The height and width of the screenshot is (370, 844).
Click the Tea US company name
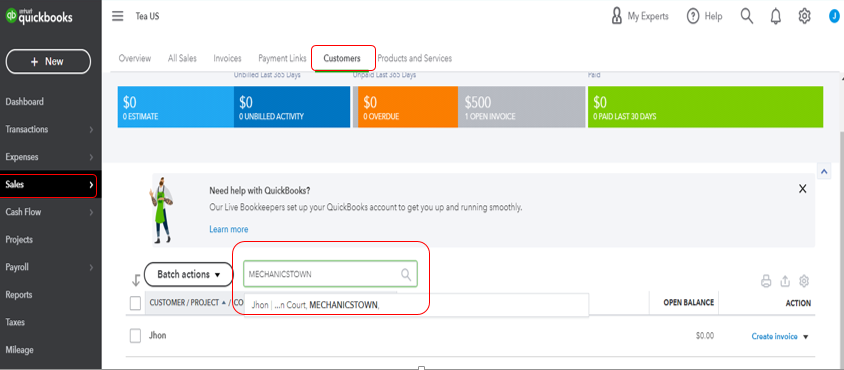point(147,16)
